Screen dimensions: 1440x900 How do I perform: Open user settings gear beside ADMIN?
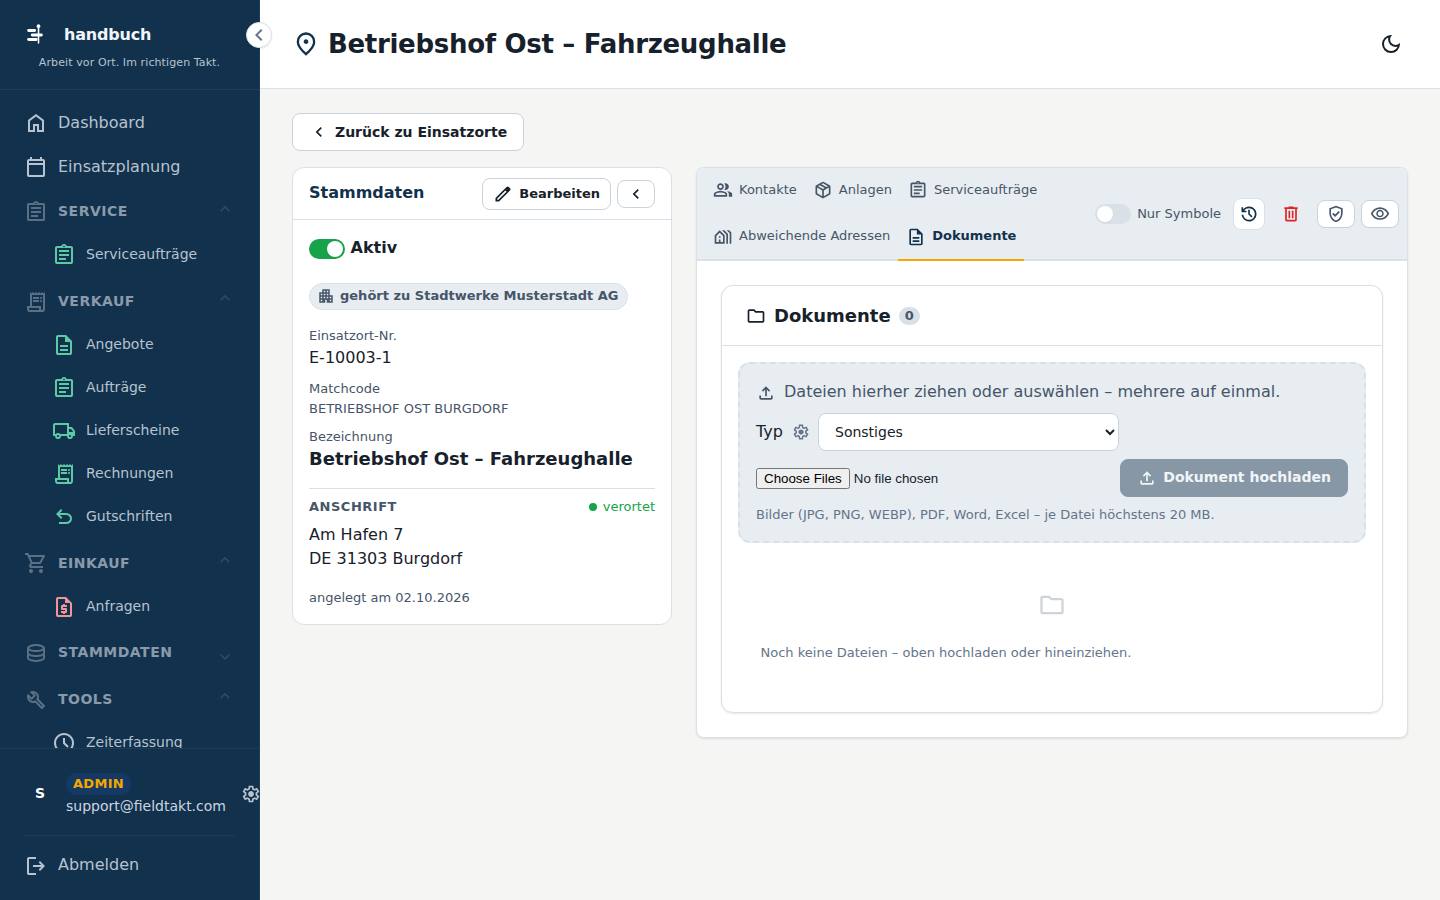(251, 794)
